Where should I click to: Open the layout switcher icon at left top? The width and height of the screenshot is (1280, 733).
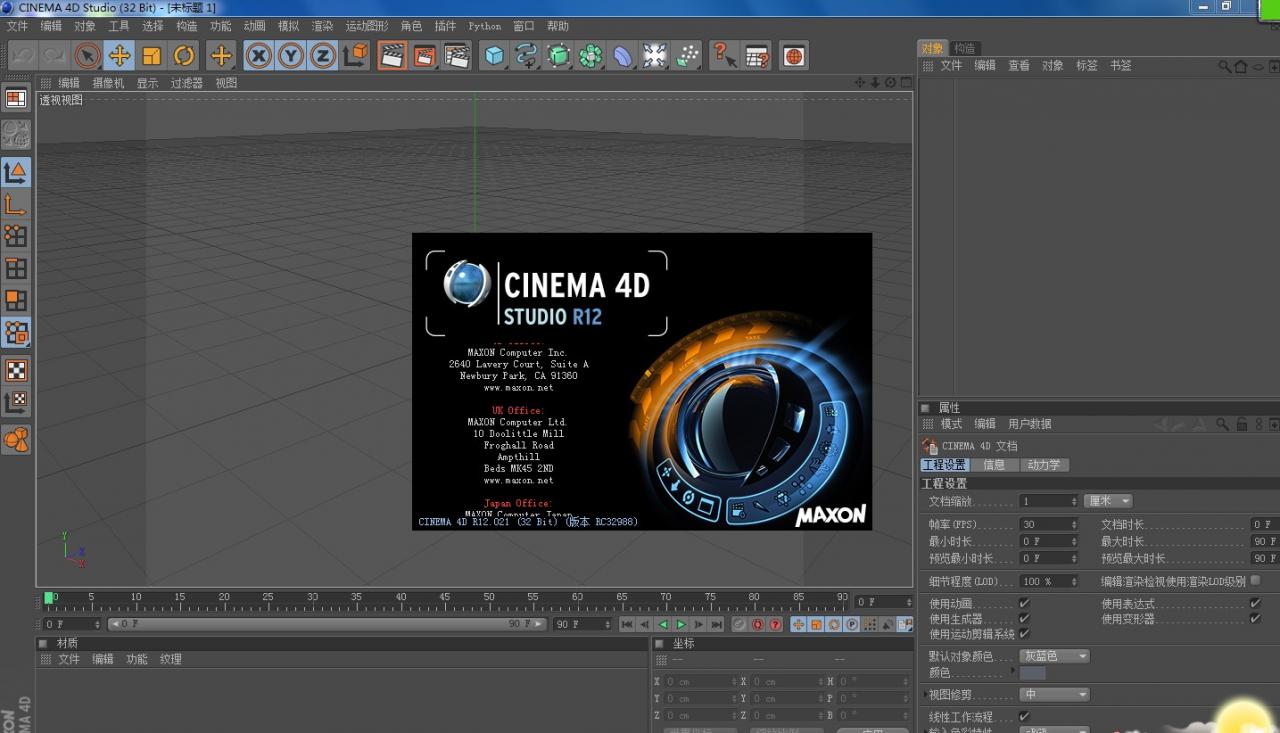(x=16, y=98)
